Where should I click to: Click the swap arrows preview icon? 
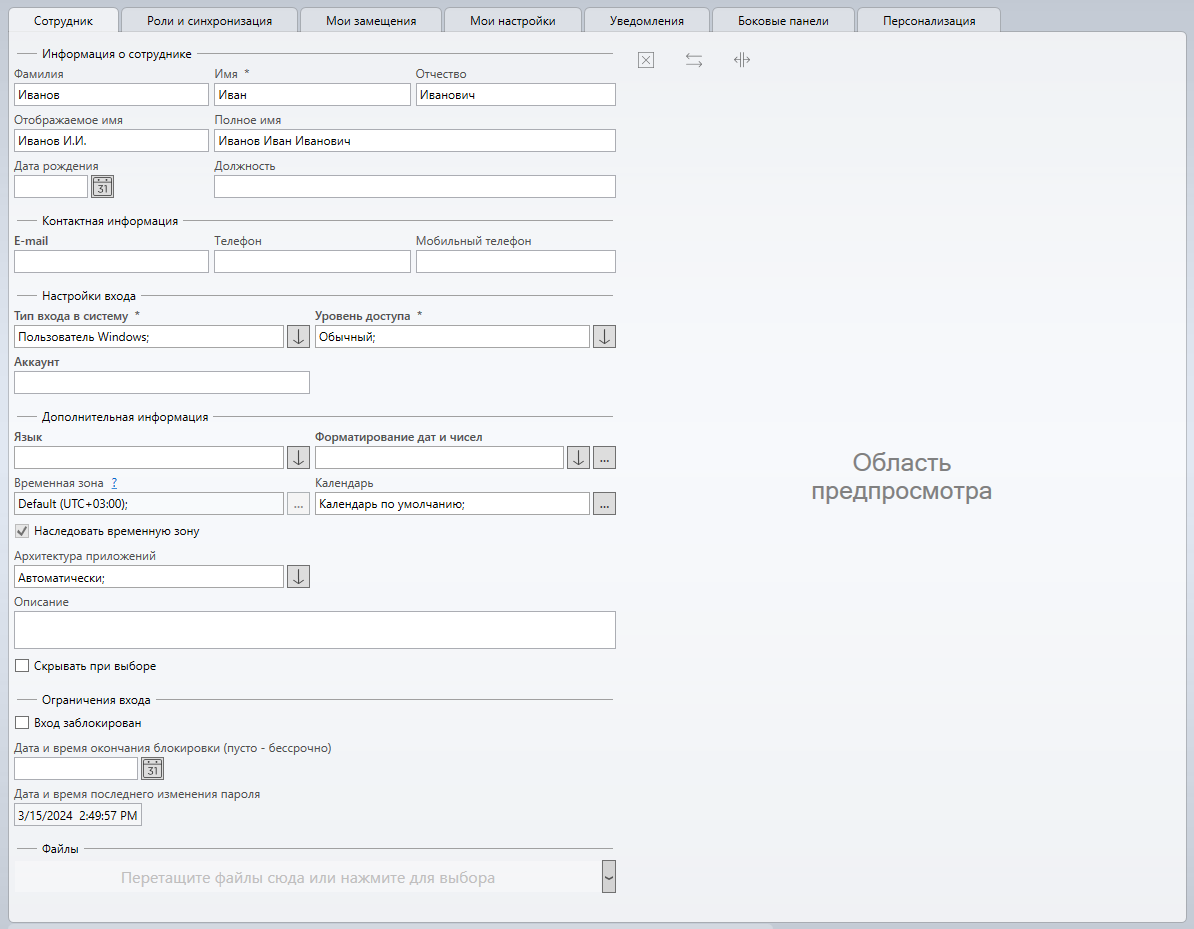click(694, 60)
